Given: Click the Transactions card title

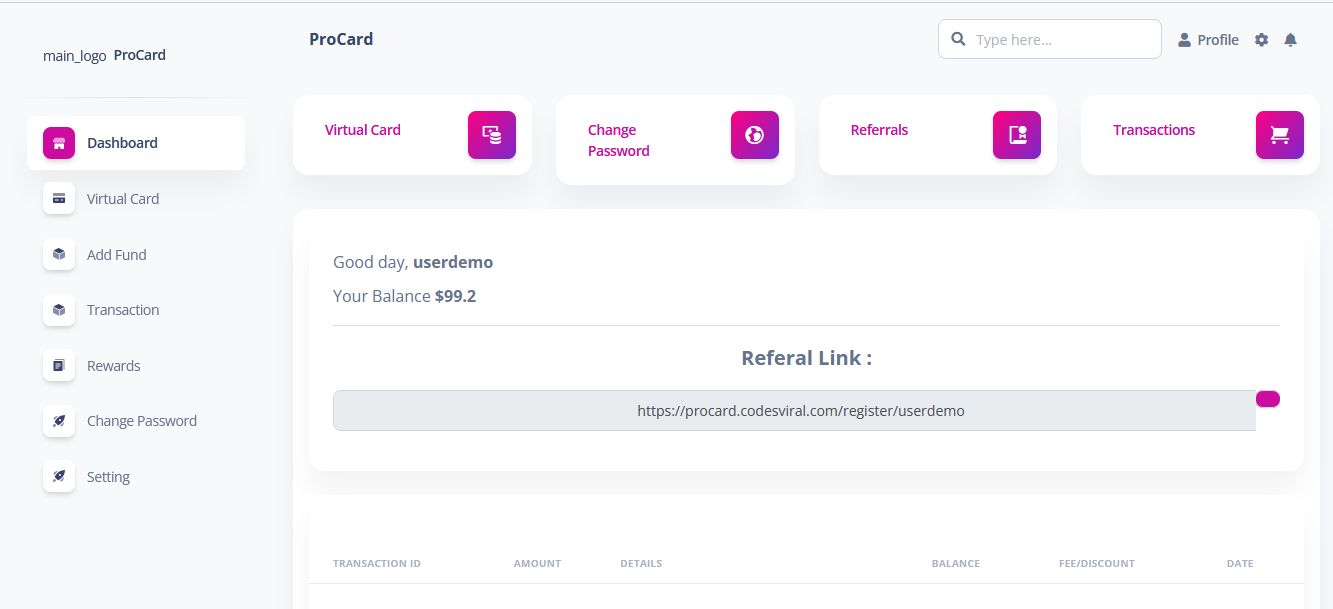Looking at the screenshot, I should point(1153,130).
